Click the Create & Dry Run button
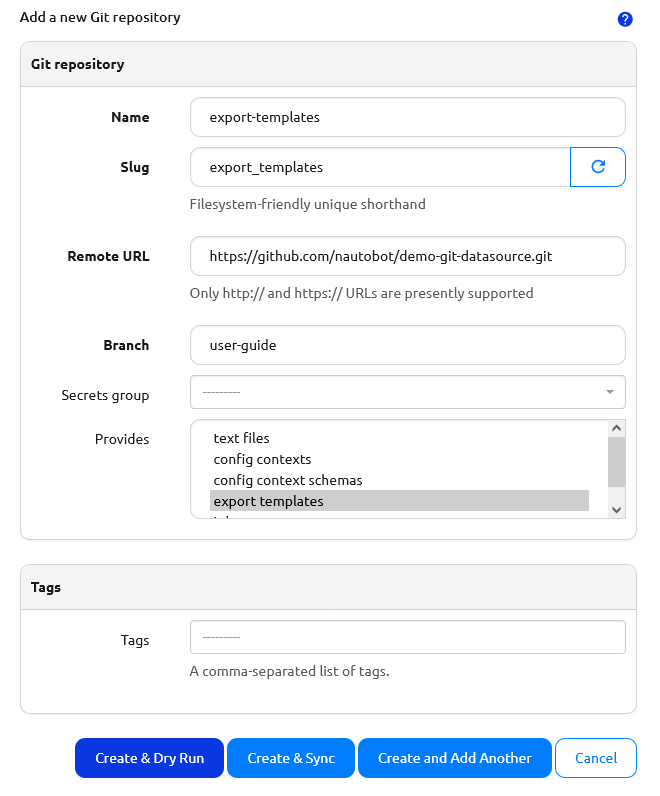This screenshot has width=660, height=796. tap(149, 758)
